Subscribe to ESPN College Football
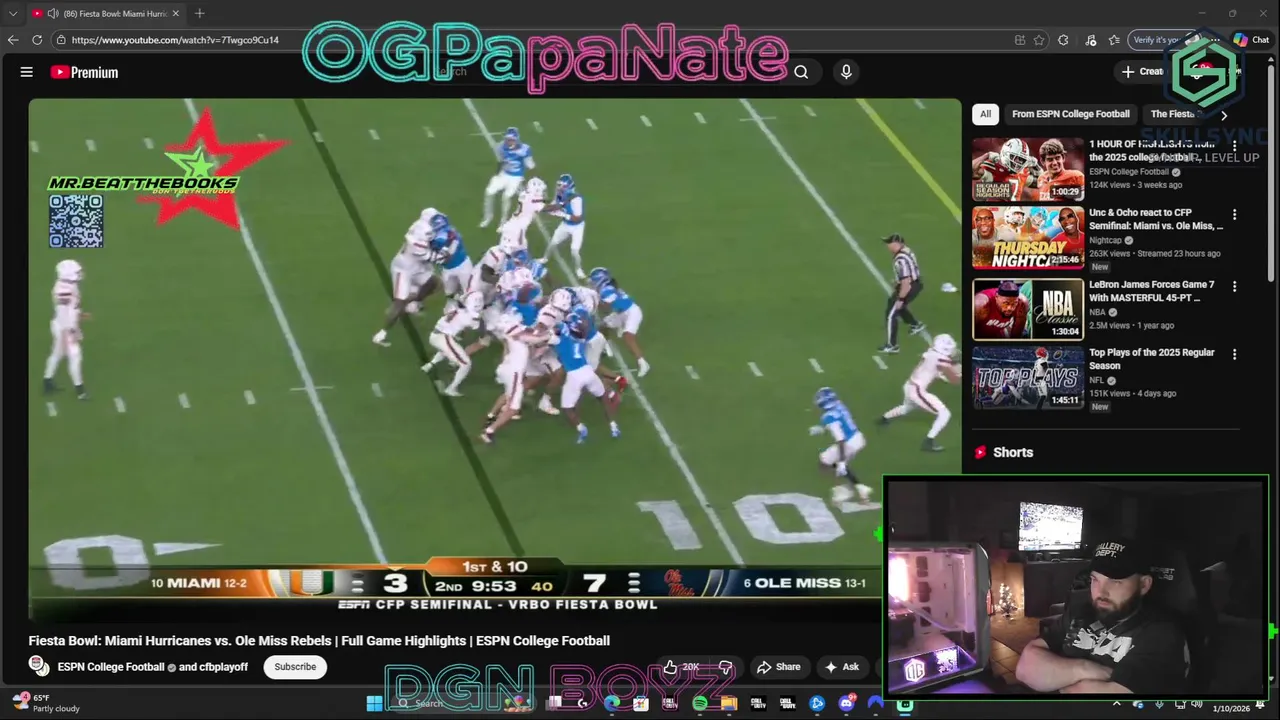1280x720 pixels. coord(295,667)
